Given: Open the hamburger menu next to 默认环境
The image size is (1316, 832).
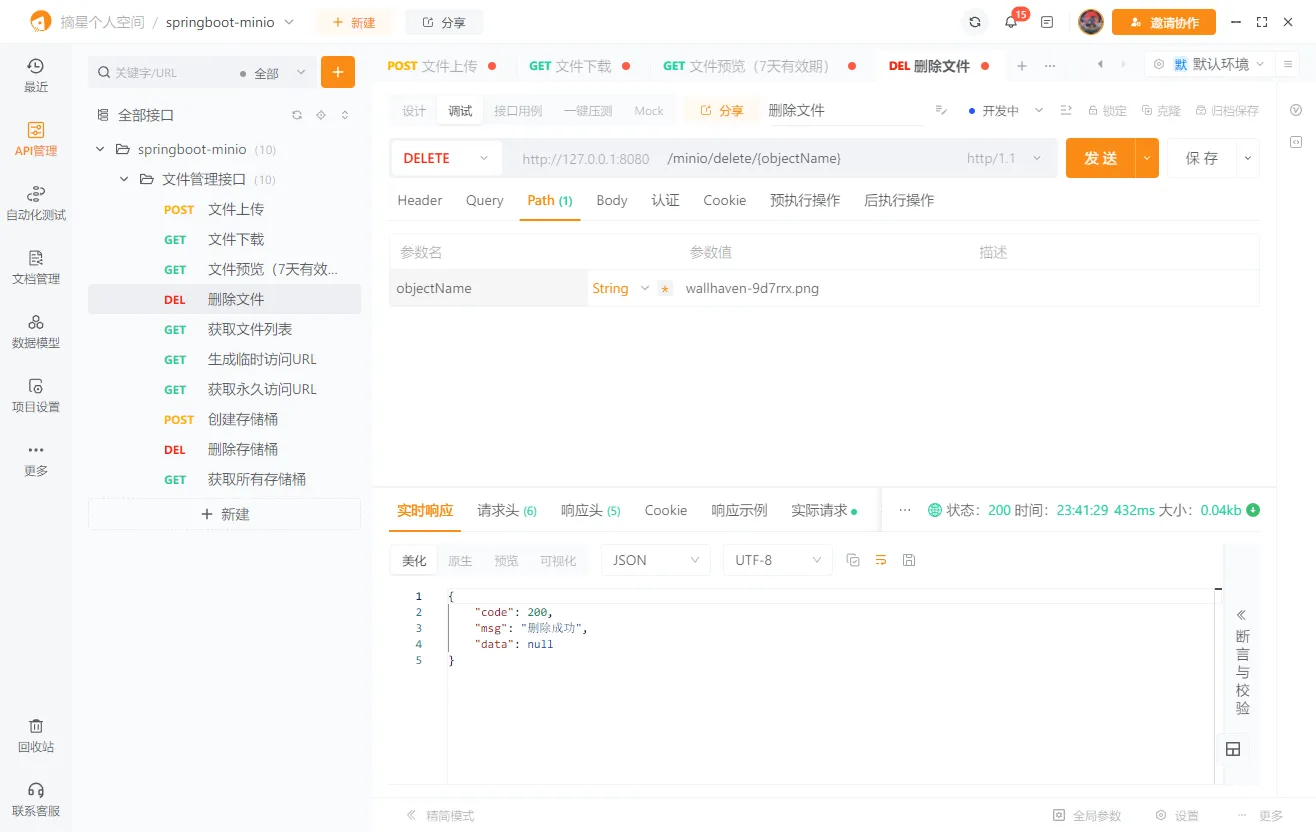Looking at the screenshot, I should click(1288, 64).
